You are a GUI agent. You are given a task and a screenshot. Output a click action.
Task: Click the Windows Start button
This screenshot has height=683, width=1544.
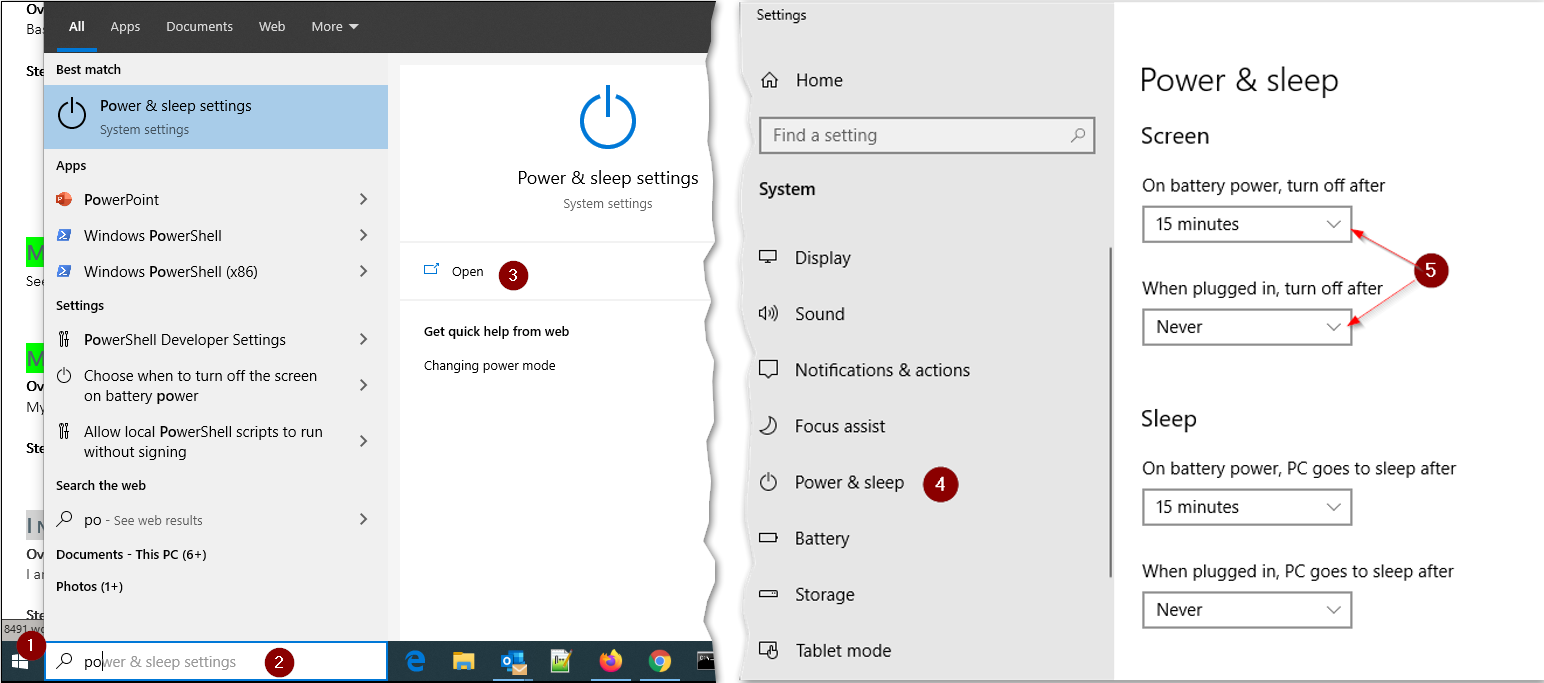(x=19, y=661)
